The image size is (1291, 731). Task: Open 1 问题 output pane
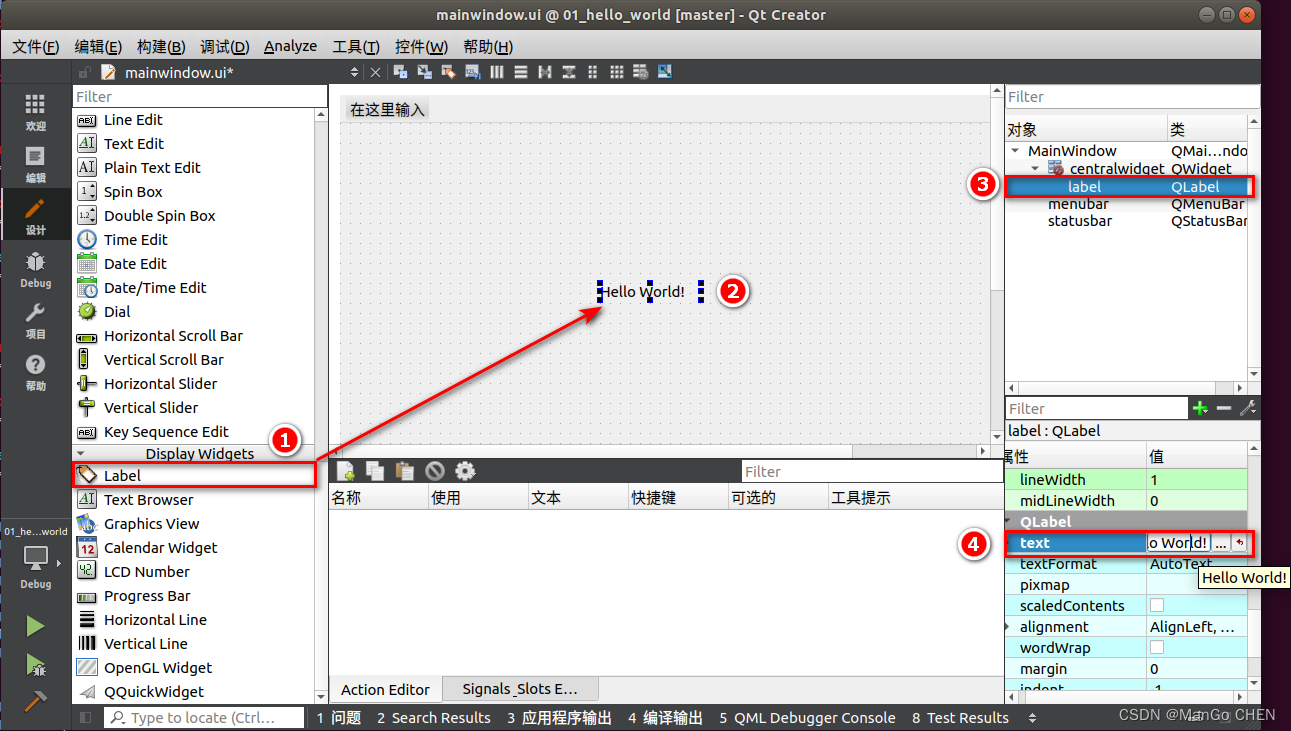click(x=339, y=718)
